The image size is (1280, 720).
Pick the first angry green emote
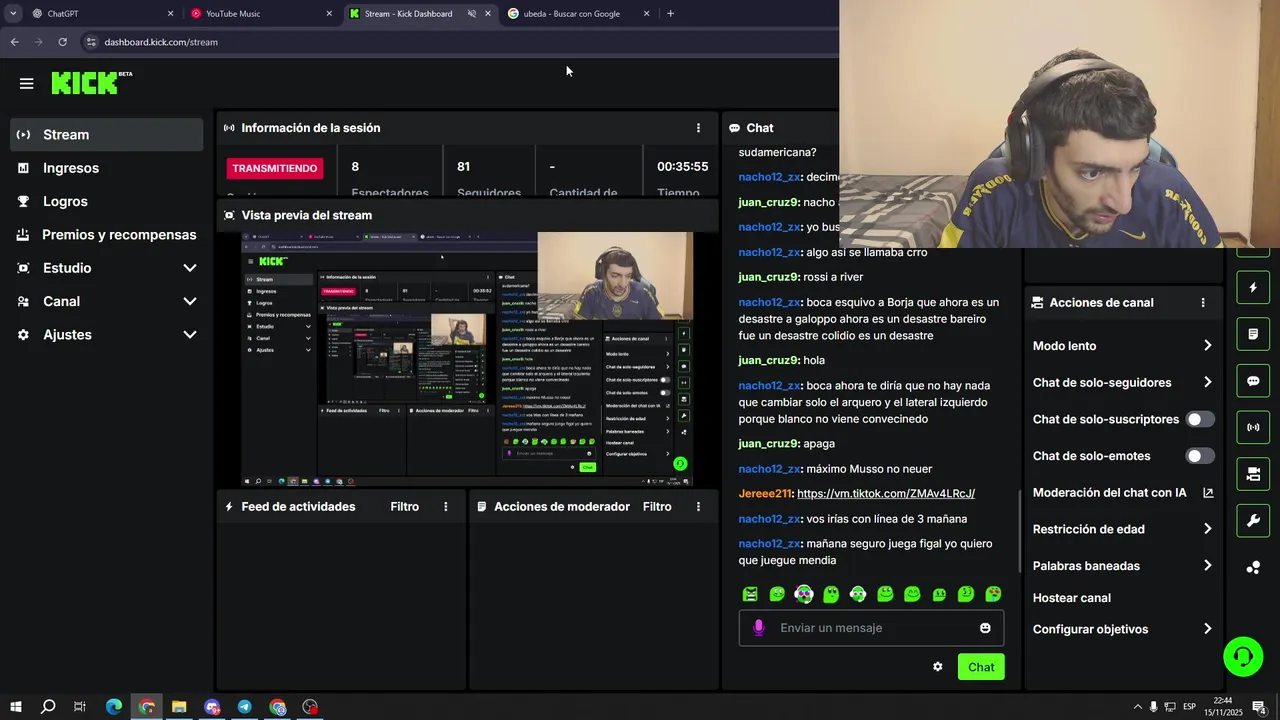pyautogui.click(x=750, y=594)
